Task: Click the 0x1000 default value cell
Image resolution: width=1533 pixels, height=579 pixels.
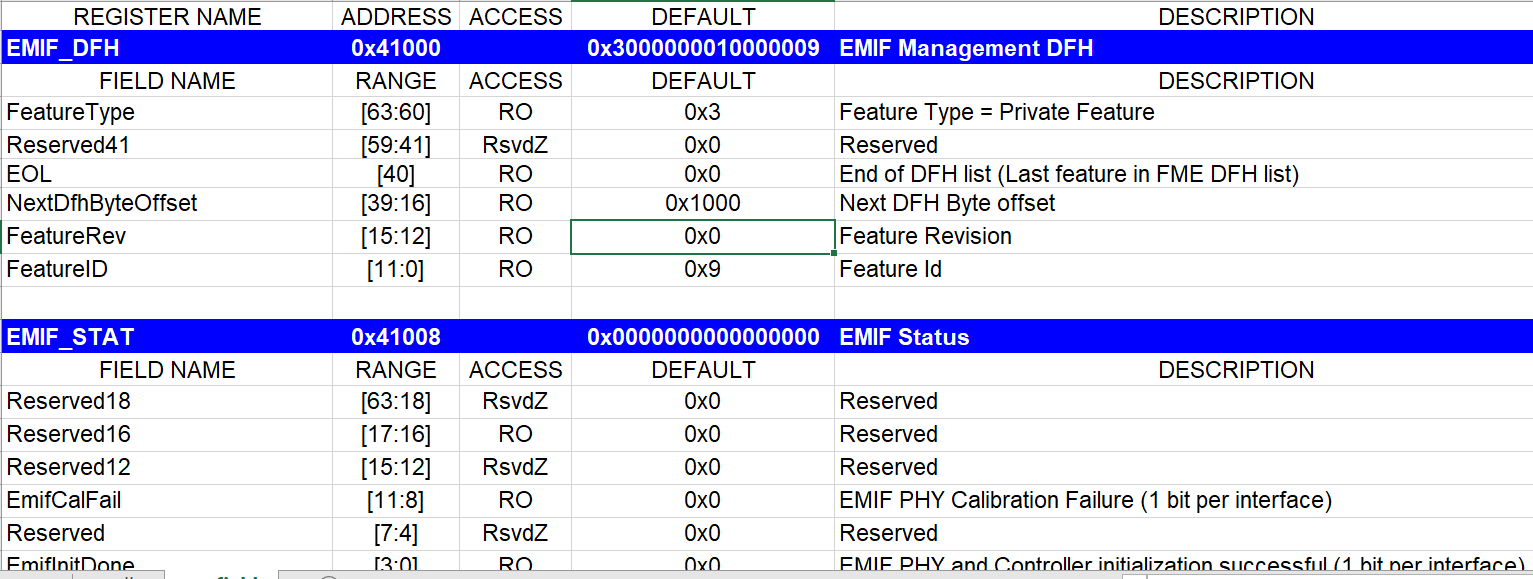Action: click(703, 203)
